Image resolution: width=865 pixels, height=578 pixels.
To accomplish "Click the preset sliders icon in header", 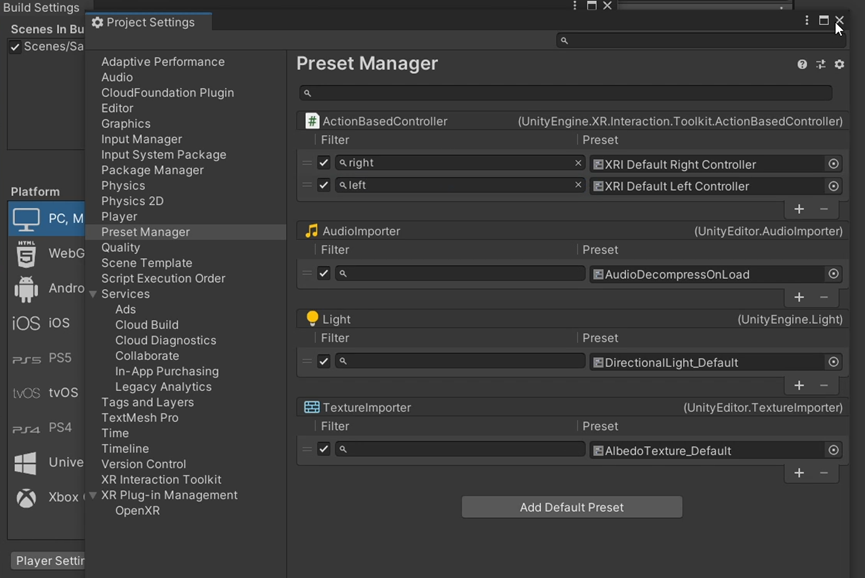I will [821, 65].
